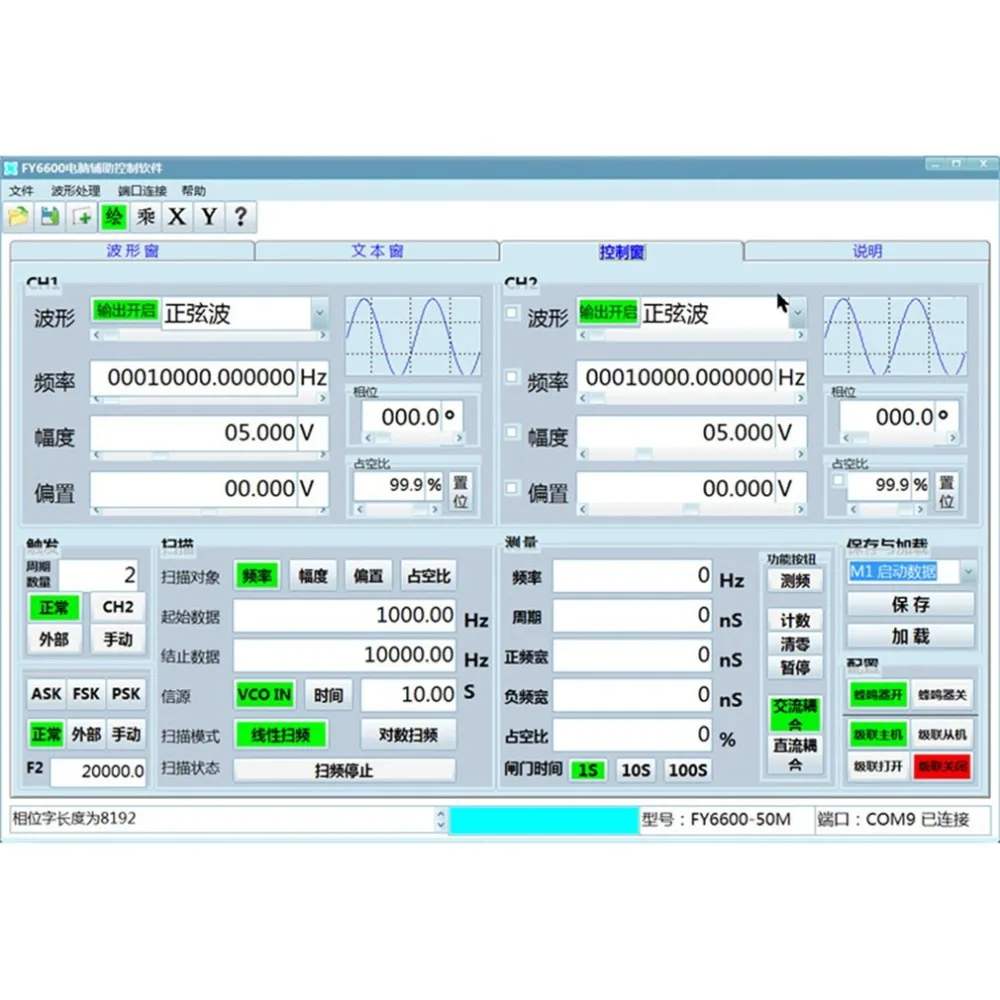The height and width of the screenshot is (1000, 1000).
Task: Save waveform with the disk icon
Action: click(x=49, y=216)
